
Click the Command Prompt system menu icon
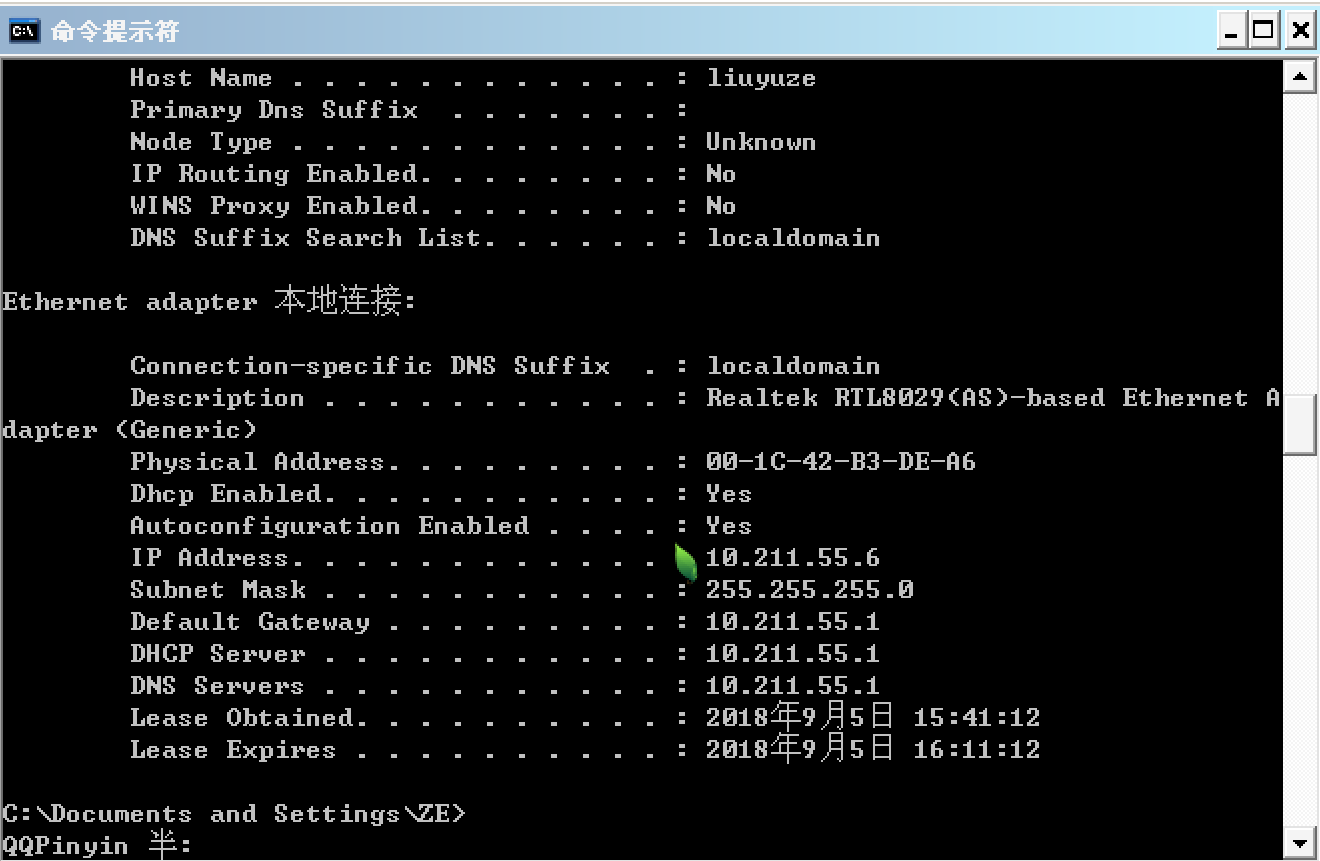[22, 31]
